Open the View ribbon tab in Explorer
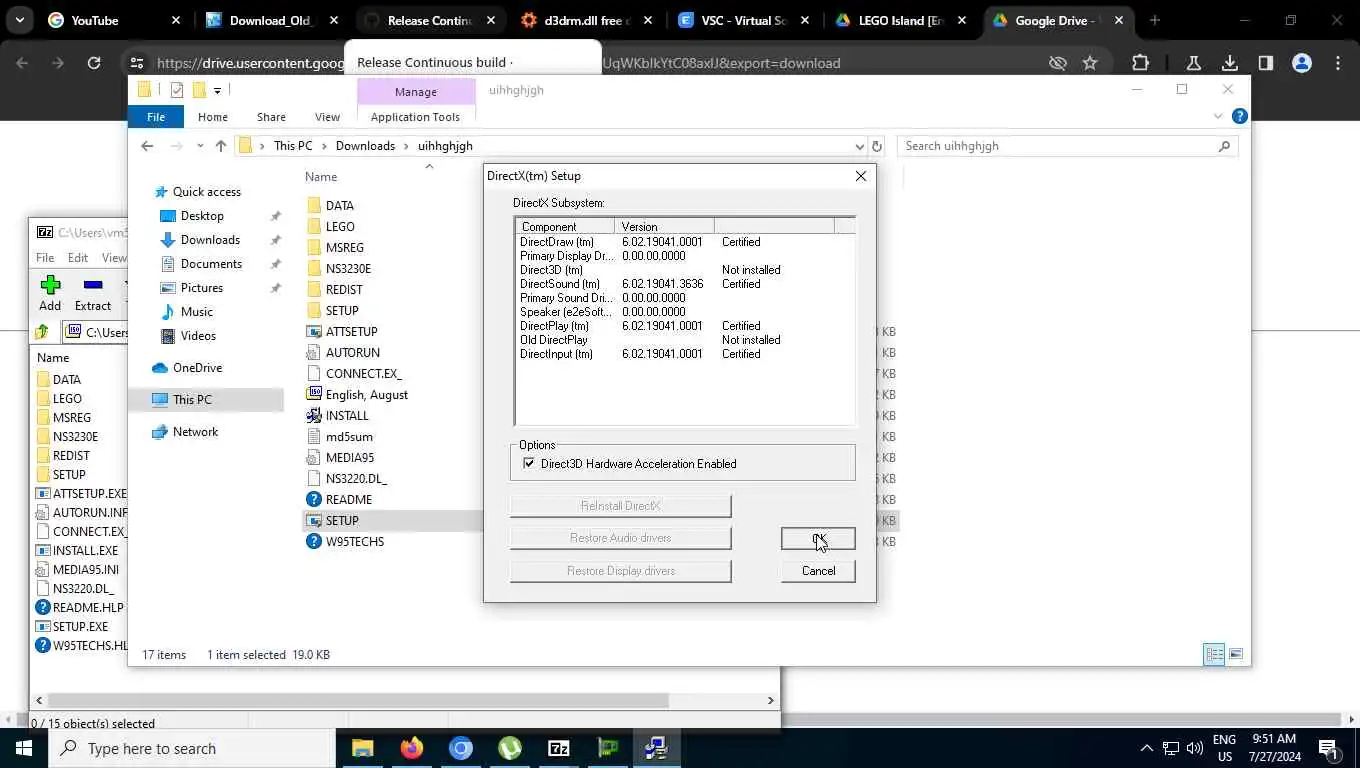 coord(327,117)
